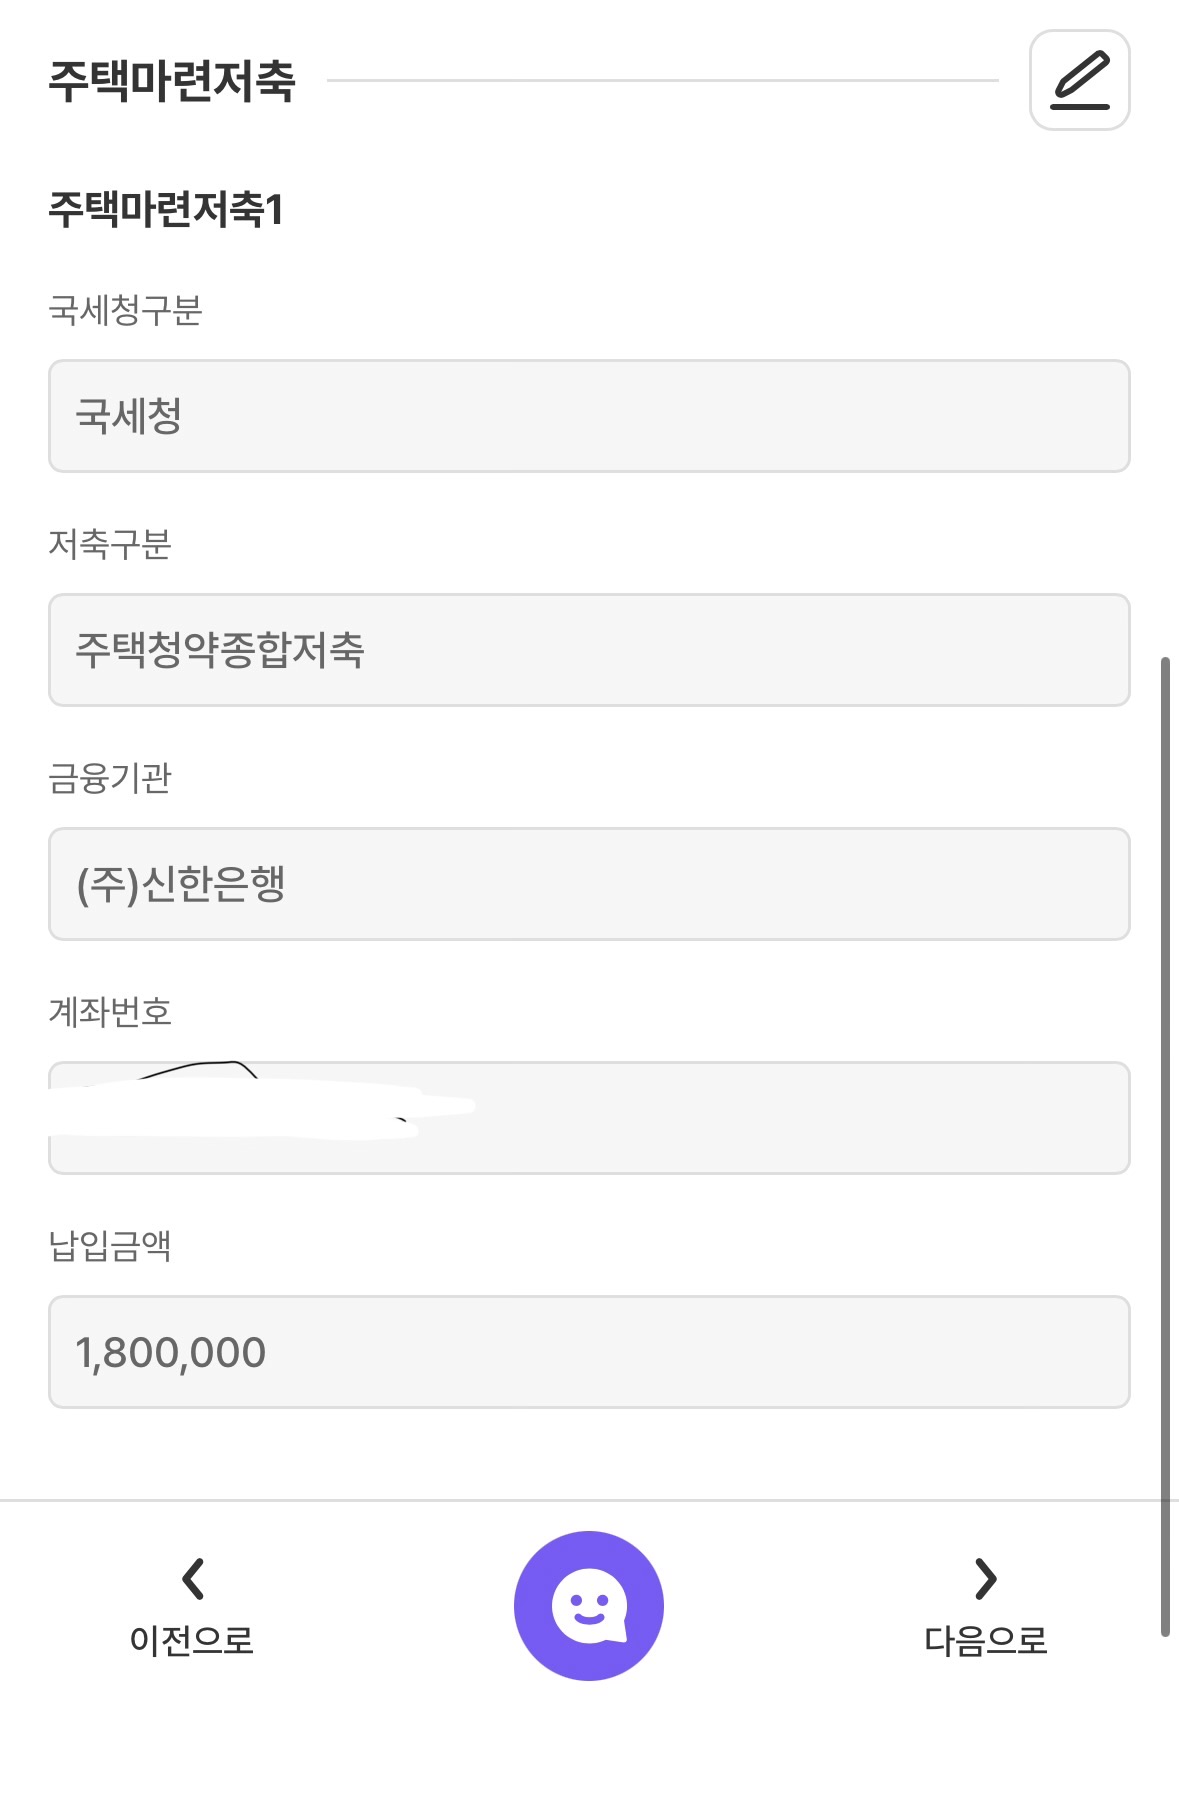The width and height of the screenshot is (1179, 1811).
Task: Tap the pencil edit icon
Action: 1079,80
